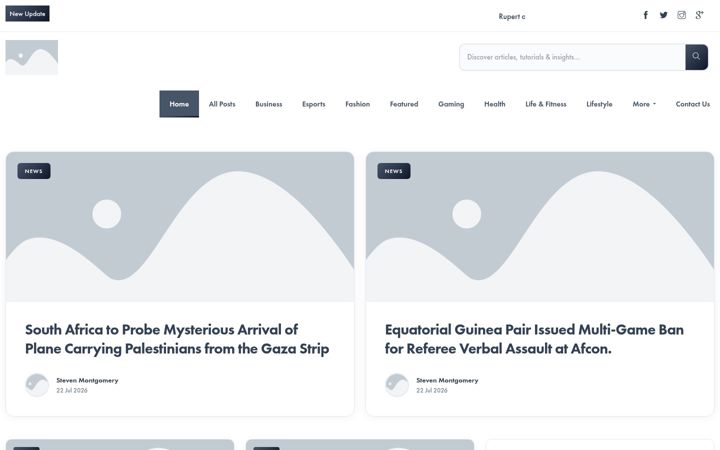The height and width of the screenshot is (450, 720).
Task: Open the Instagram social icon
Action: (681, 15)
